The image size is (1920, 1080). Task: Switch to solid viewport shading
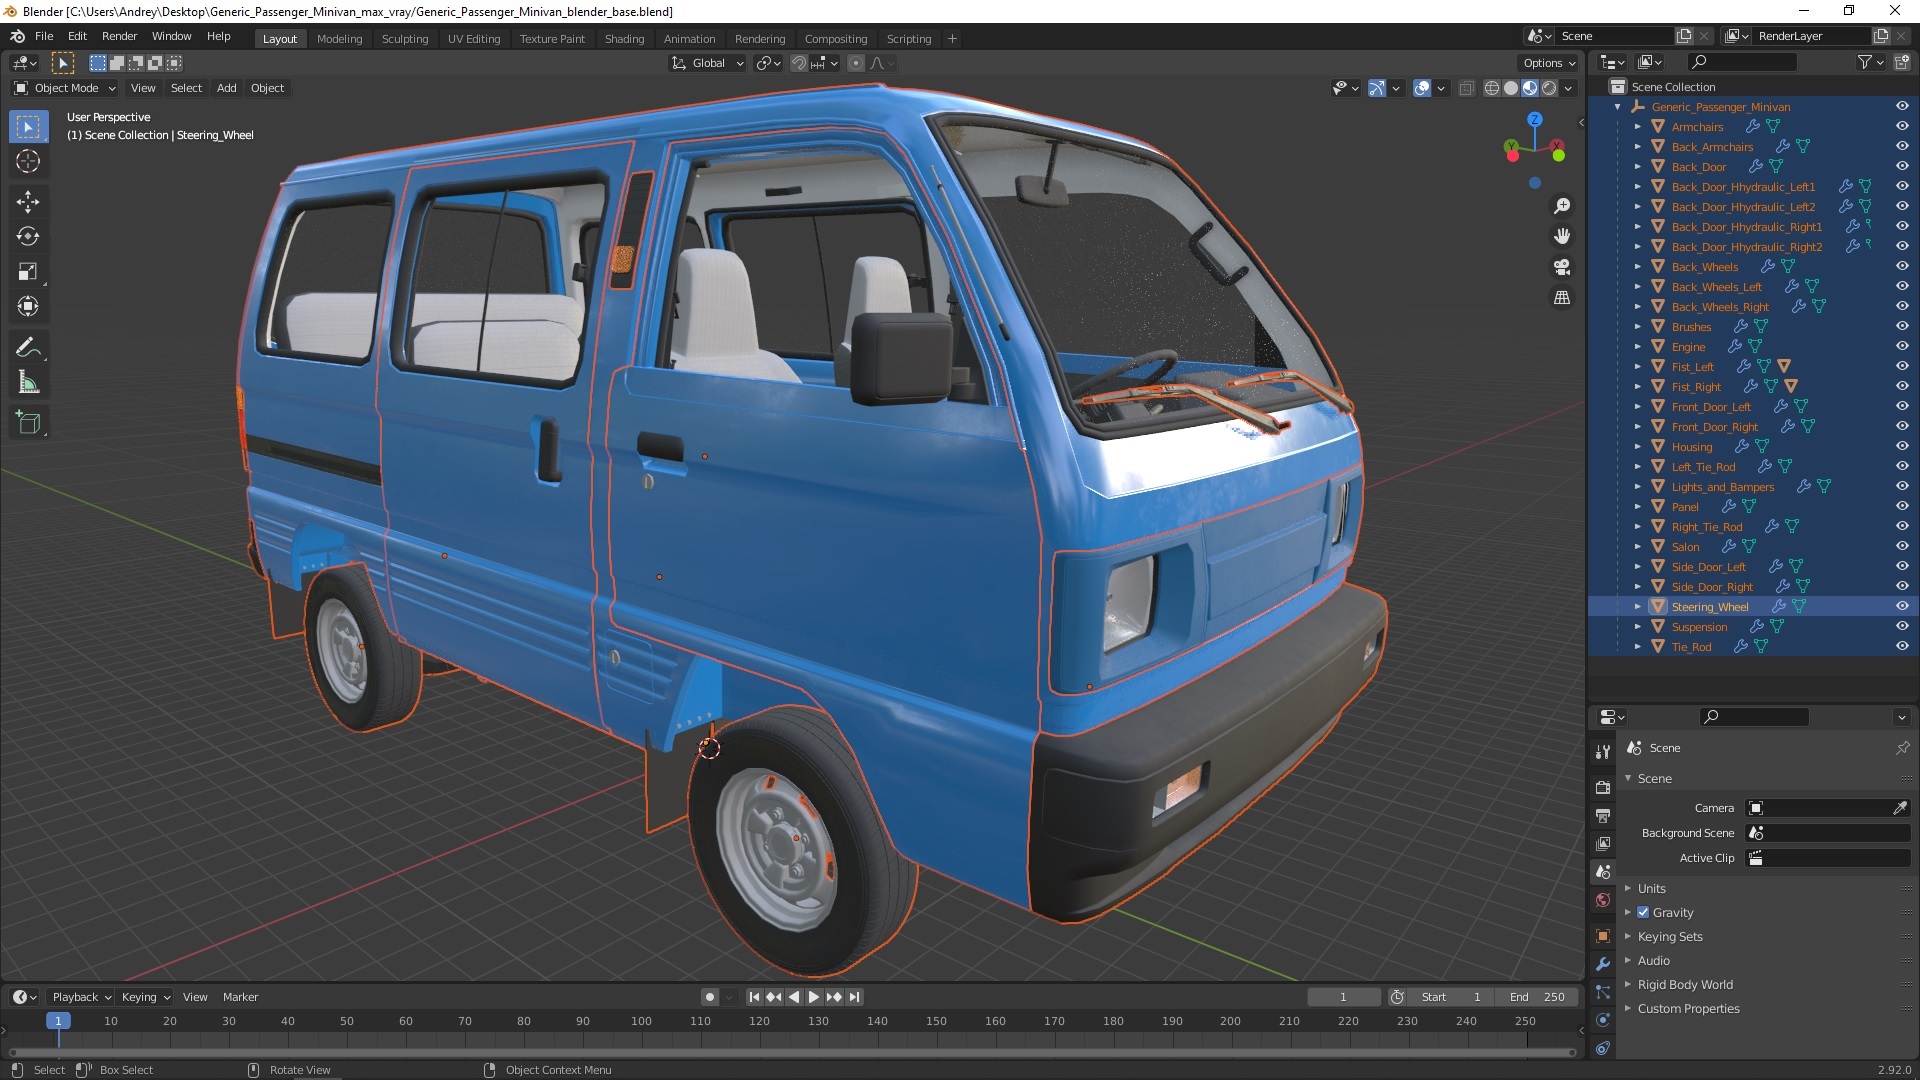coord(1511,88)
